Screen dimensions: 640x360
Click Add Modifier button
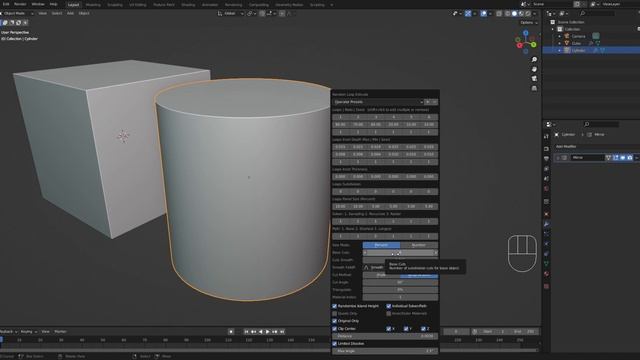click(x=567, y=146)
